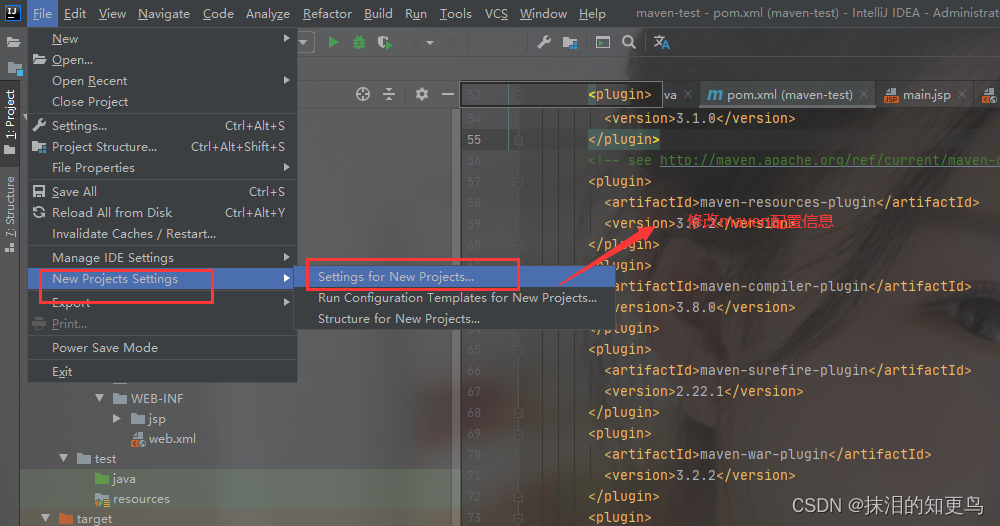
Task: Open the View menu
Action: tap(112, 13)
